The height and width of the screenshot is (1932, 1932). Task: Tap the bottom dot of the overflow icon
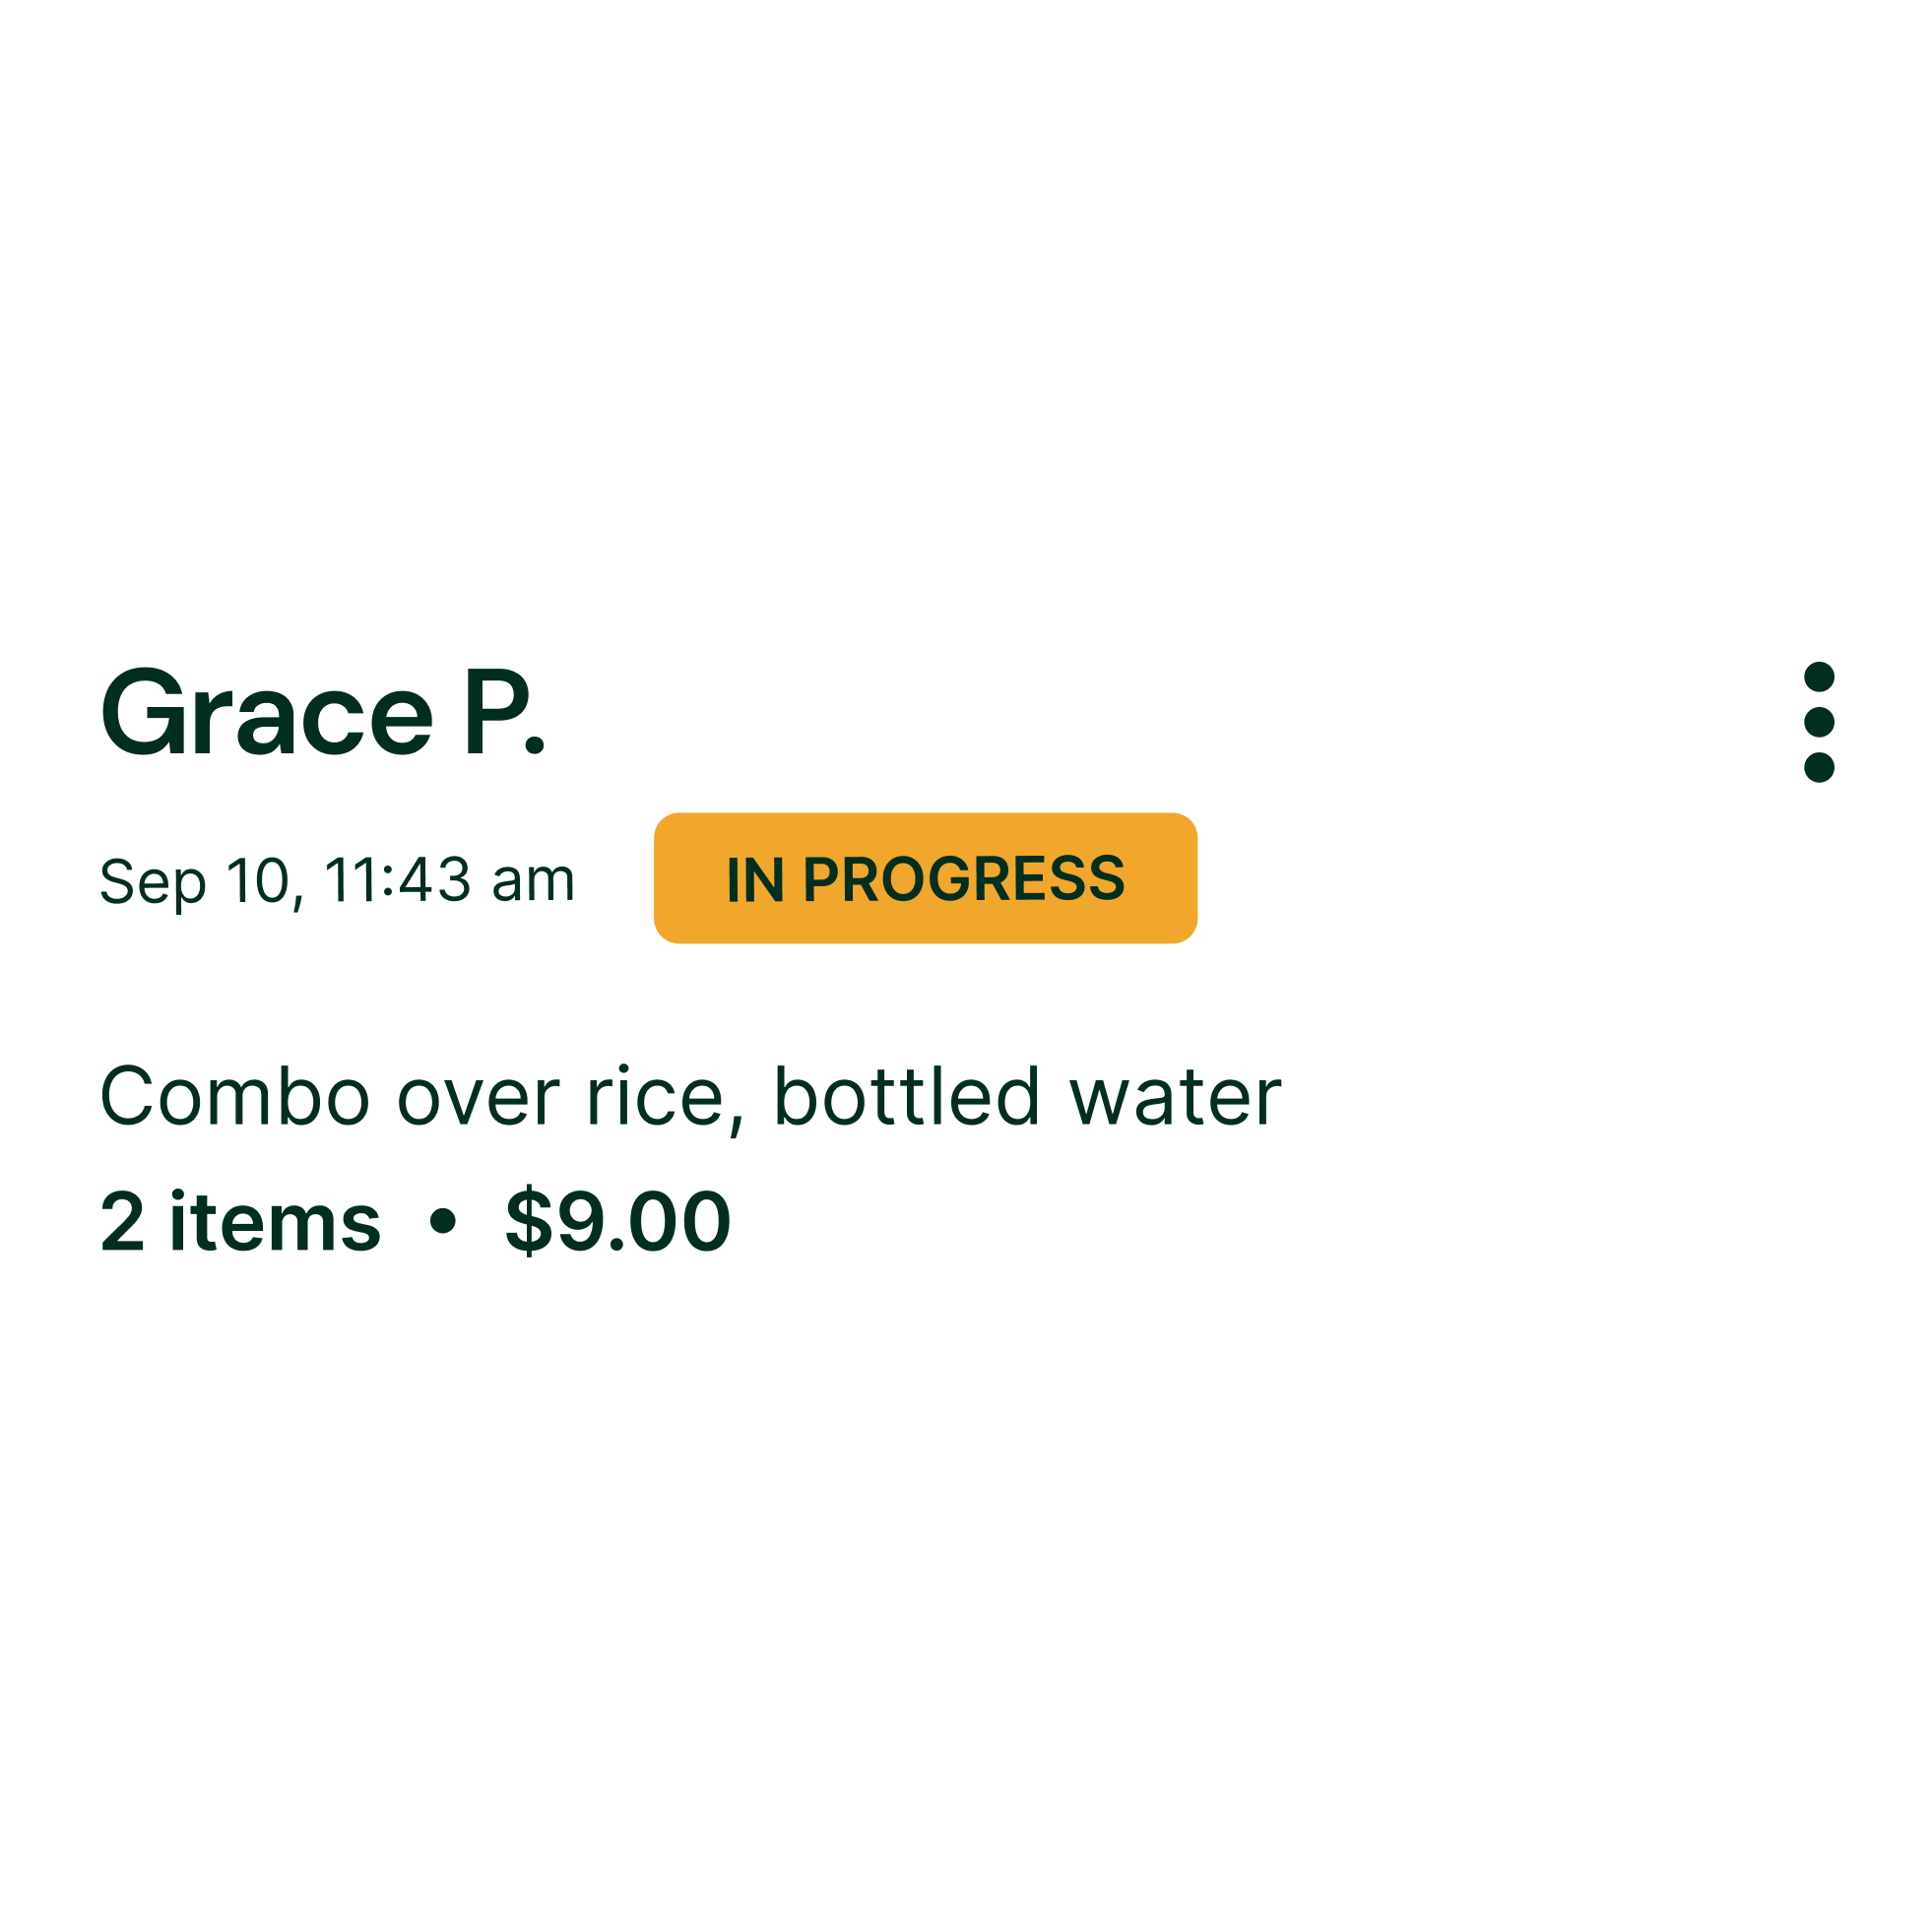(1819, 767)
